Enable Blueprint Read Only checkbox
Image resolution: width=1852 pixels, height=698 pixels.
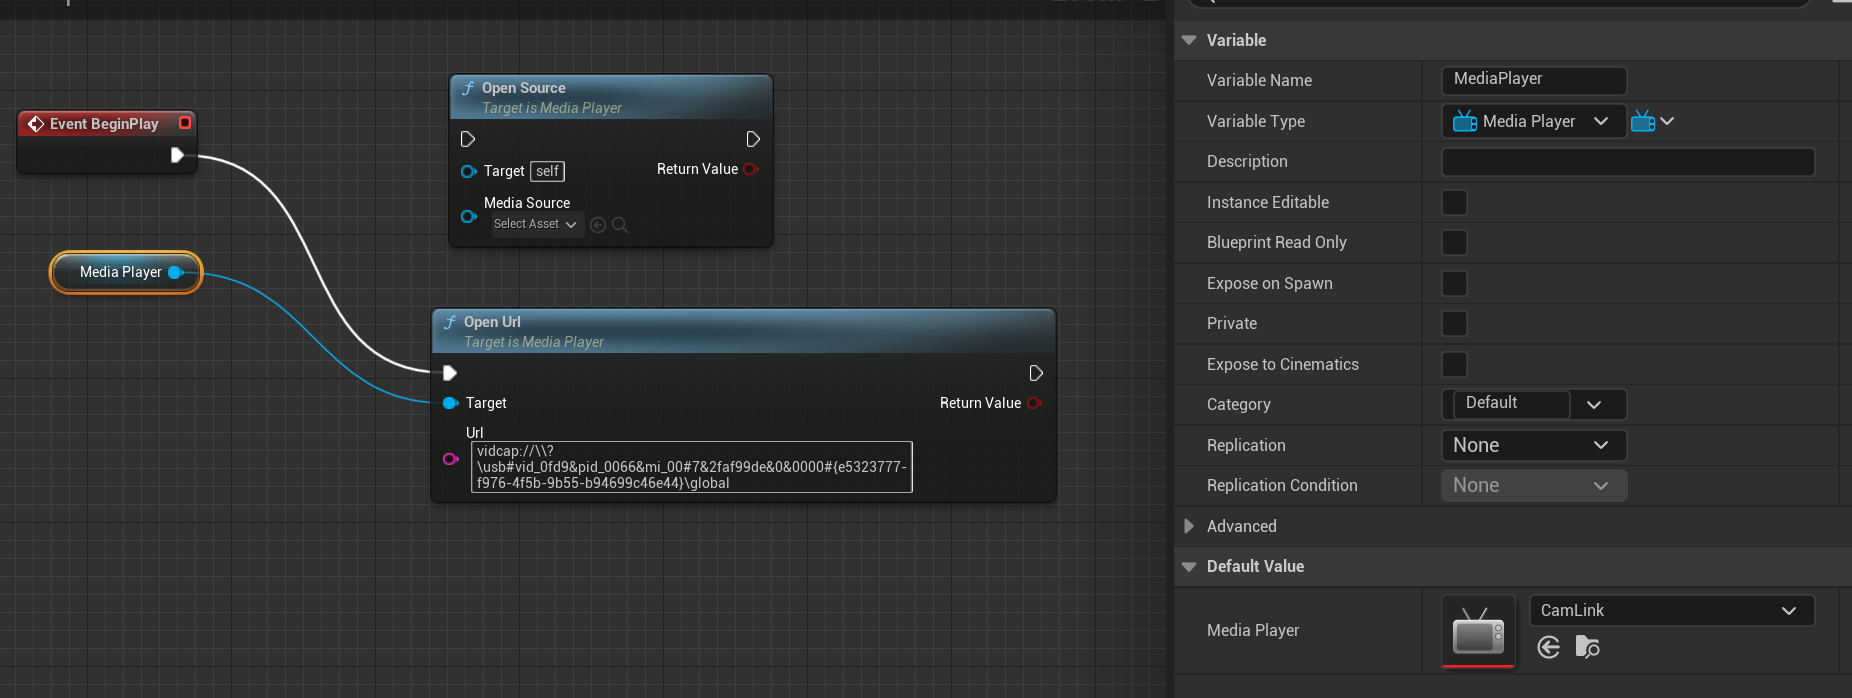(1454, 242)
